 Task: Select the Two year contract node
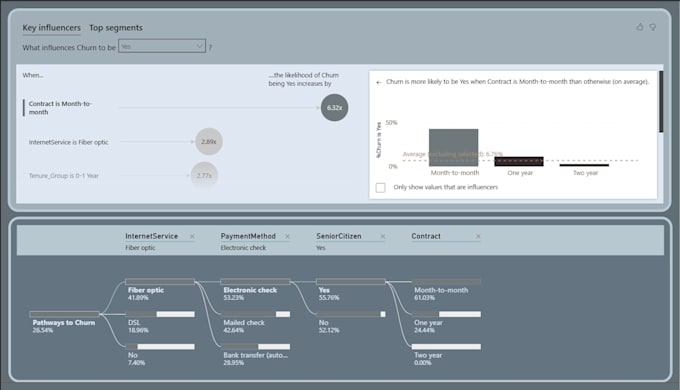pos(446,347)
